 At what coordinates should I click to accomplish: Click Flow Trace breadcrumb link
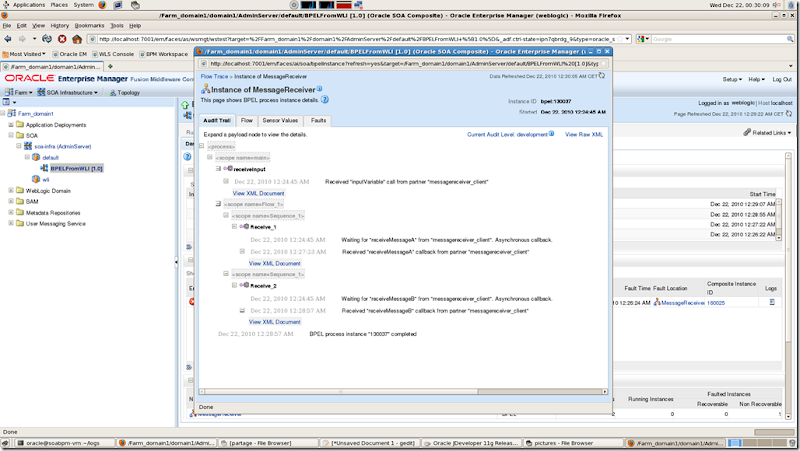(214, 77)
